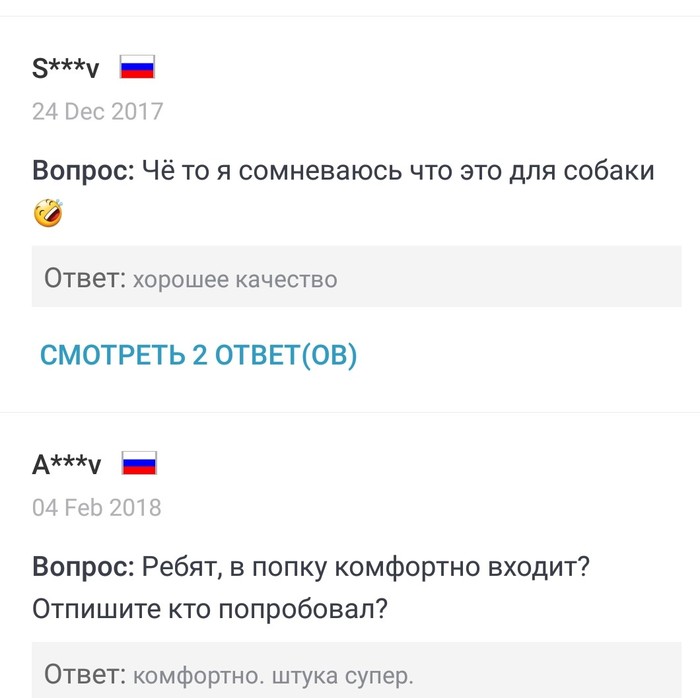
Task: Expand СМОТРЕТЬ 2 ОТВЕТ(ОВ) replies
Action: 198,355
